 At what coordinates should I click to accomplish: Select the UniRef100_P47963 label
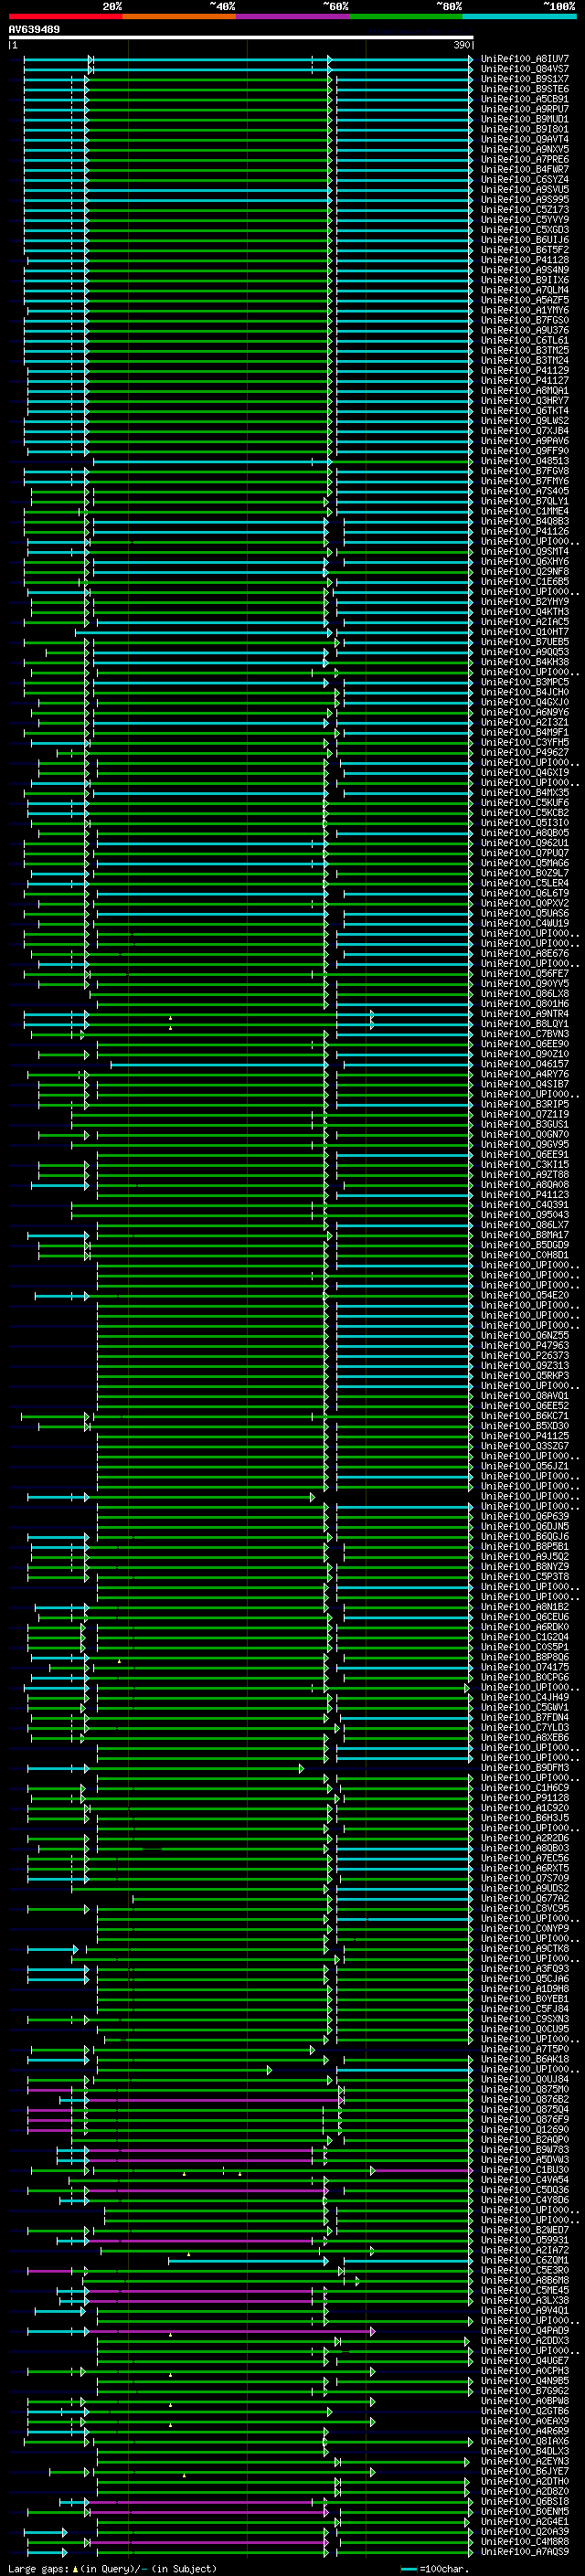coord(525,1346)
